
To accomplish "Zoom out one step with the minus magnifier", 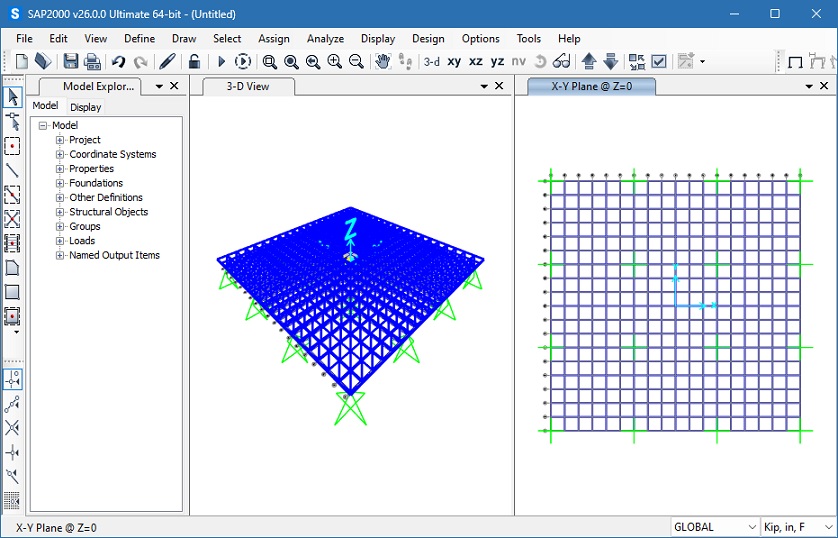I will [x=356, y=62].
